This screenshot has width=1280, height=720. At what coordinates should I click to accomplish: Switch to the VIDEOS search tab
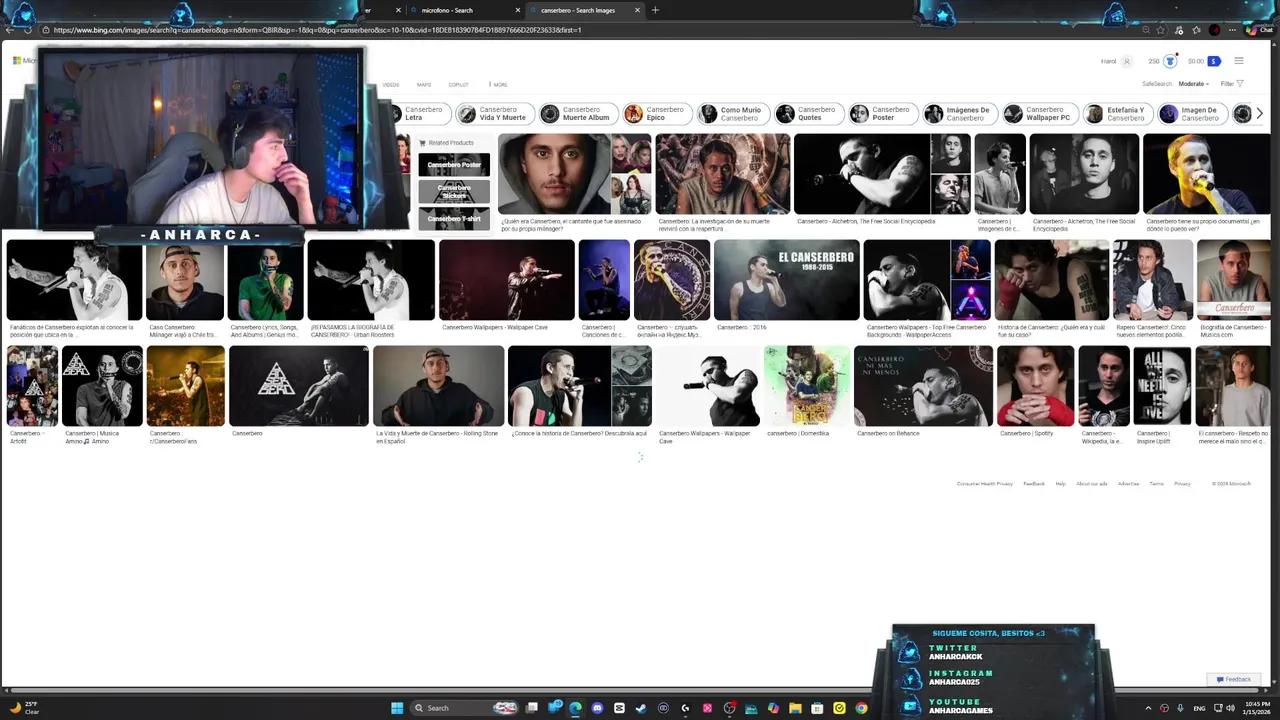391,85
